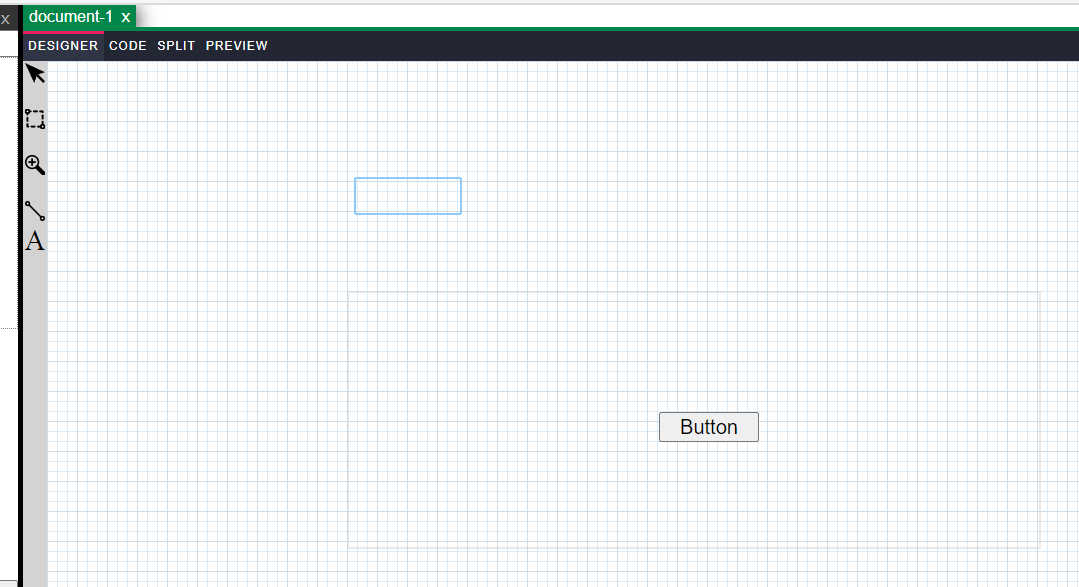Open the CODE view tab
The height and width of the screenshot is (587, 1079).
[128, 45]
